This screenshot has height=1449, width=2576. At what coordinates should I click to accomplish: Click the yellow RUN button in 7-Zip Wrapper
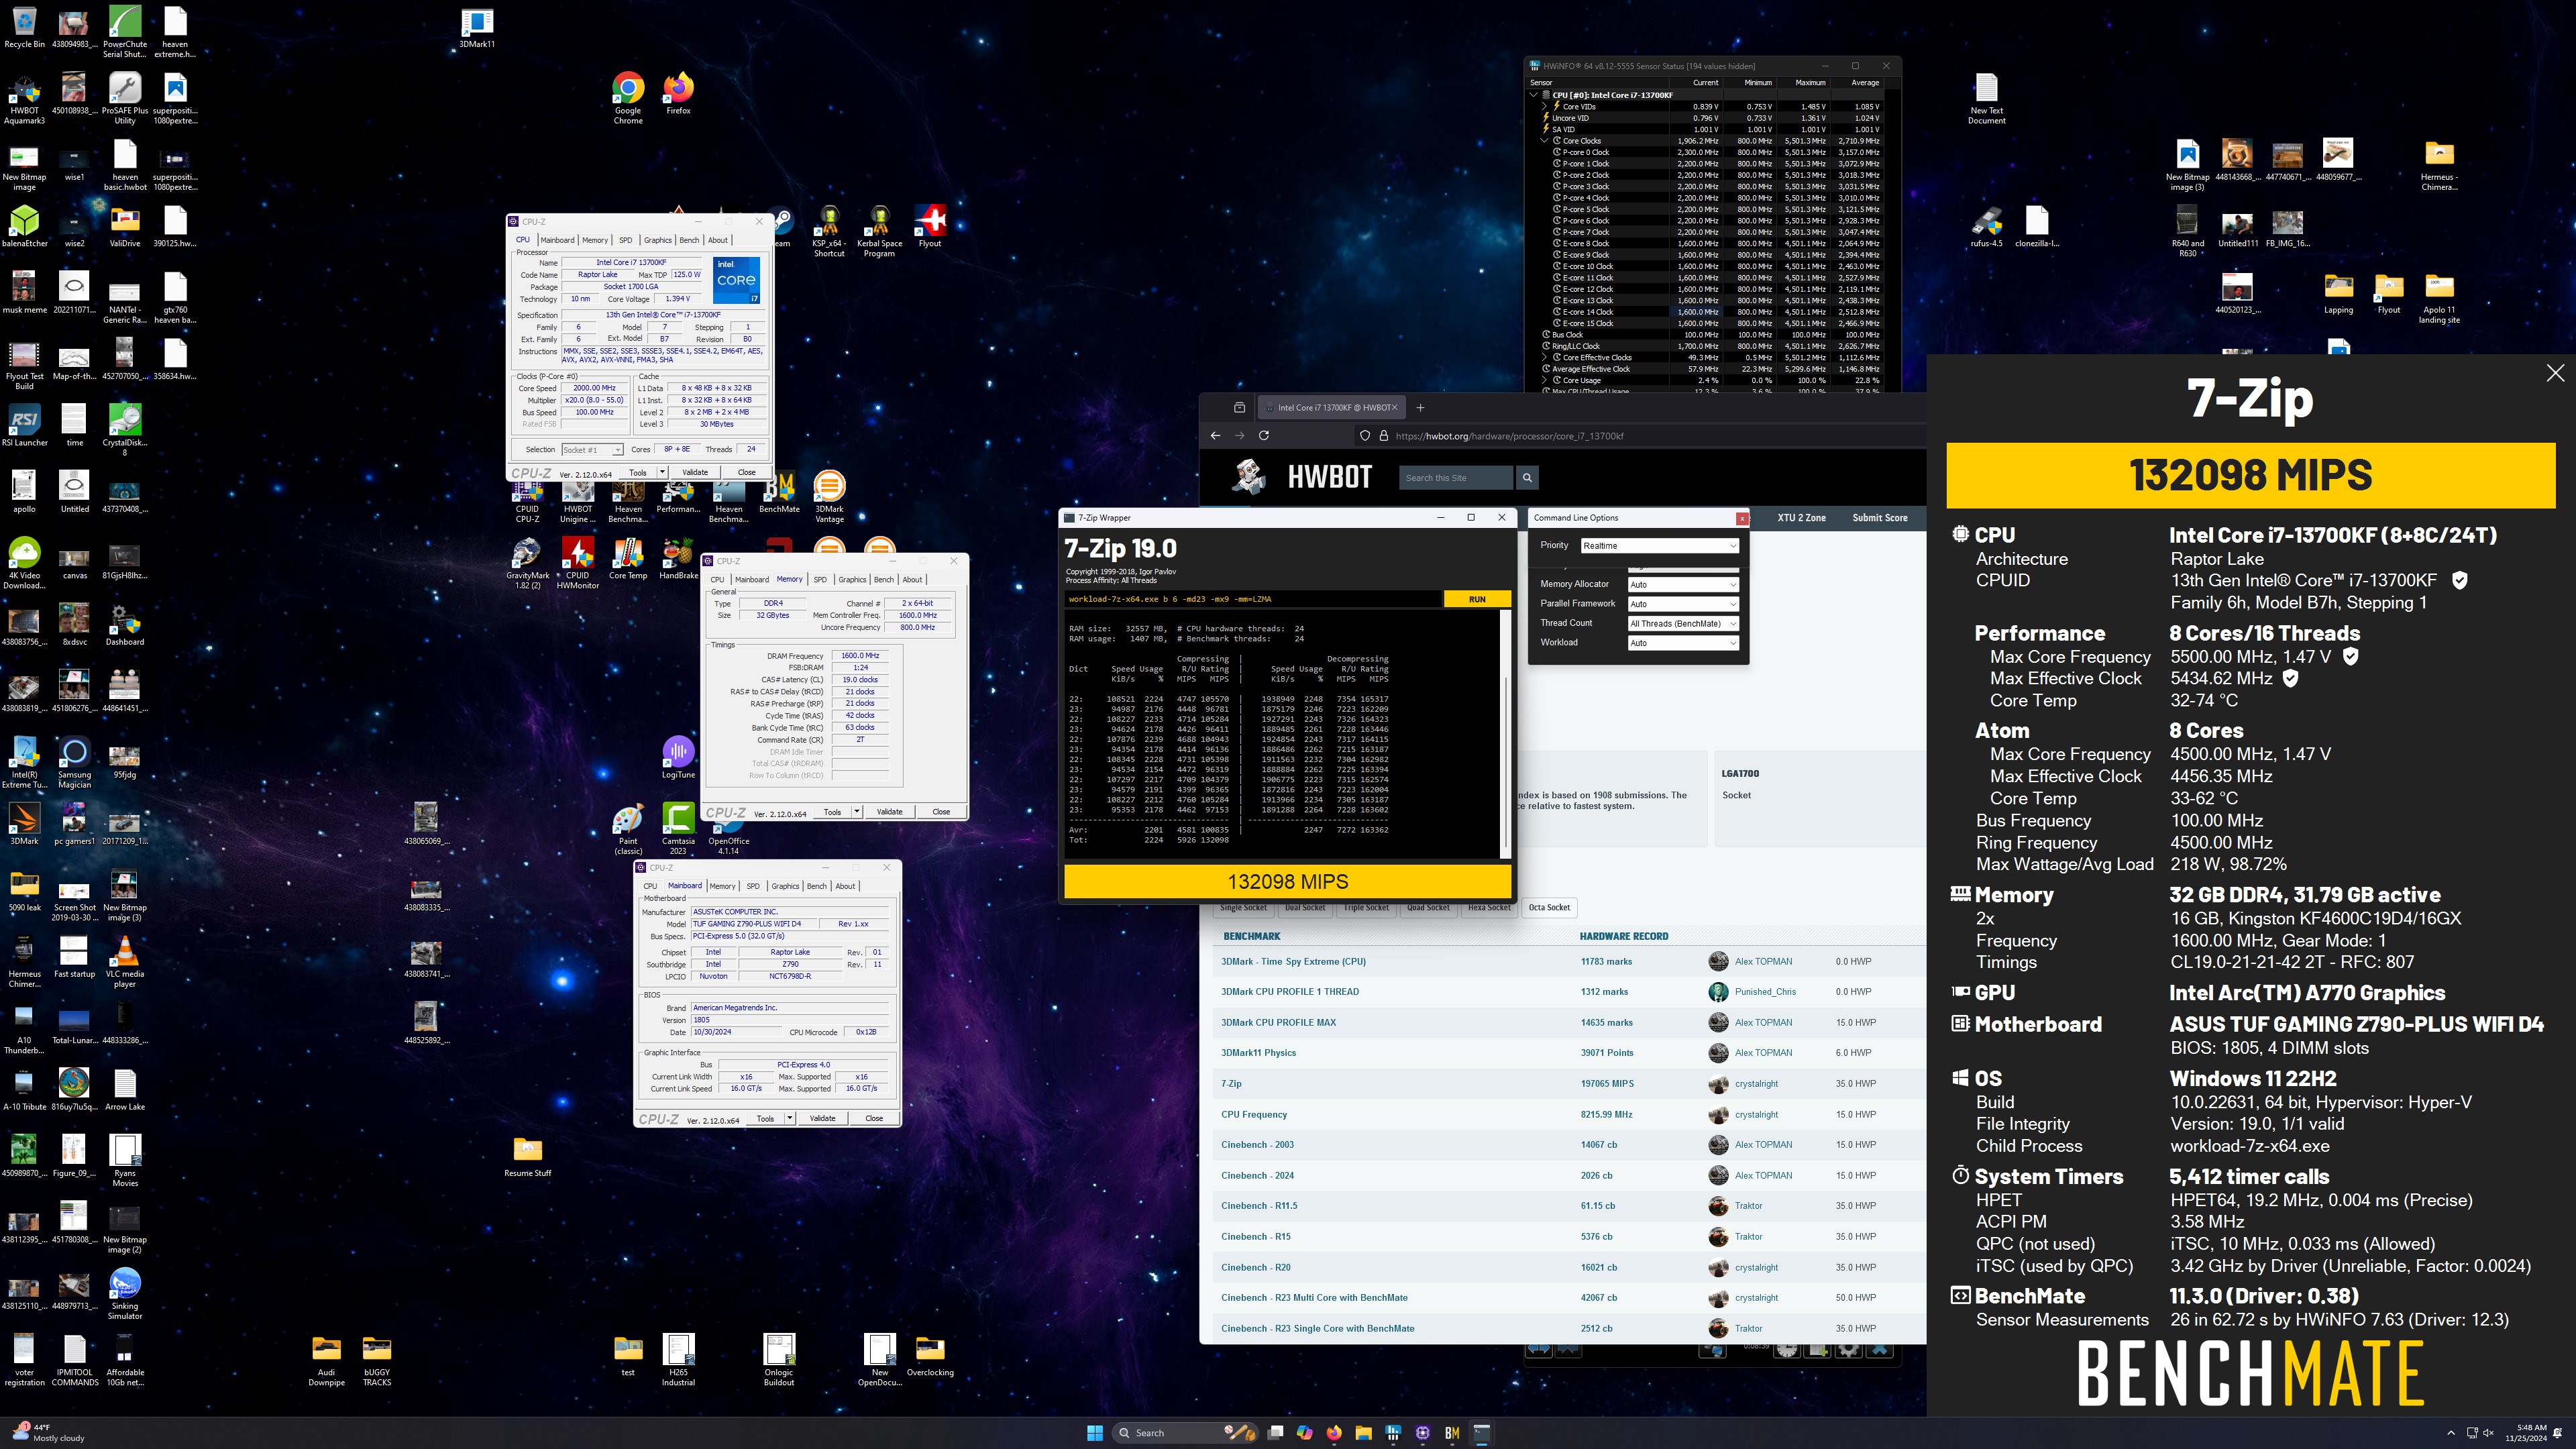click(1477, 599)
